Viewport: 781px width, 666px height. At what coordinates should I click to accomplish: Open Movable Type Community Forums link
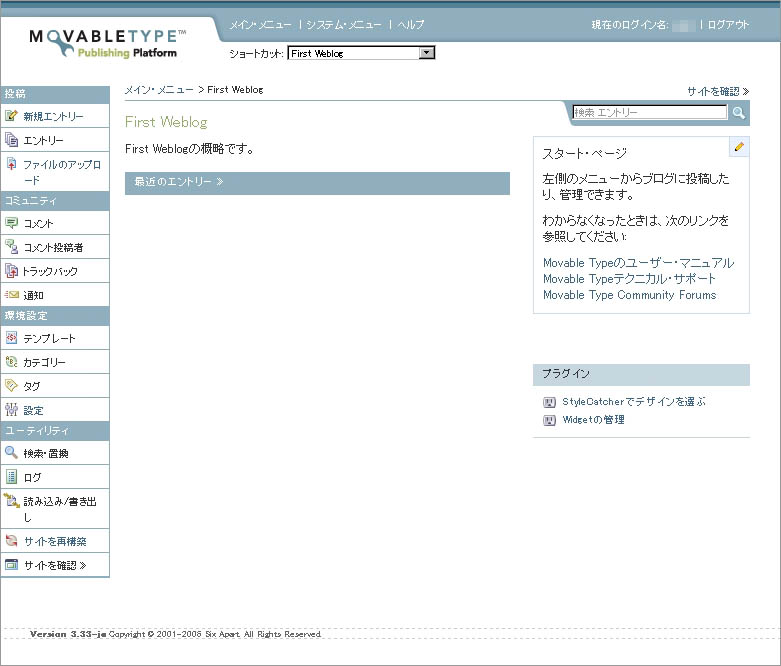pyautogui.click(x=630, y=295)
